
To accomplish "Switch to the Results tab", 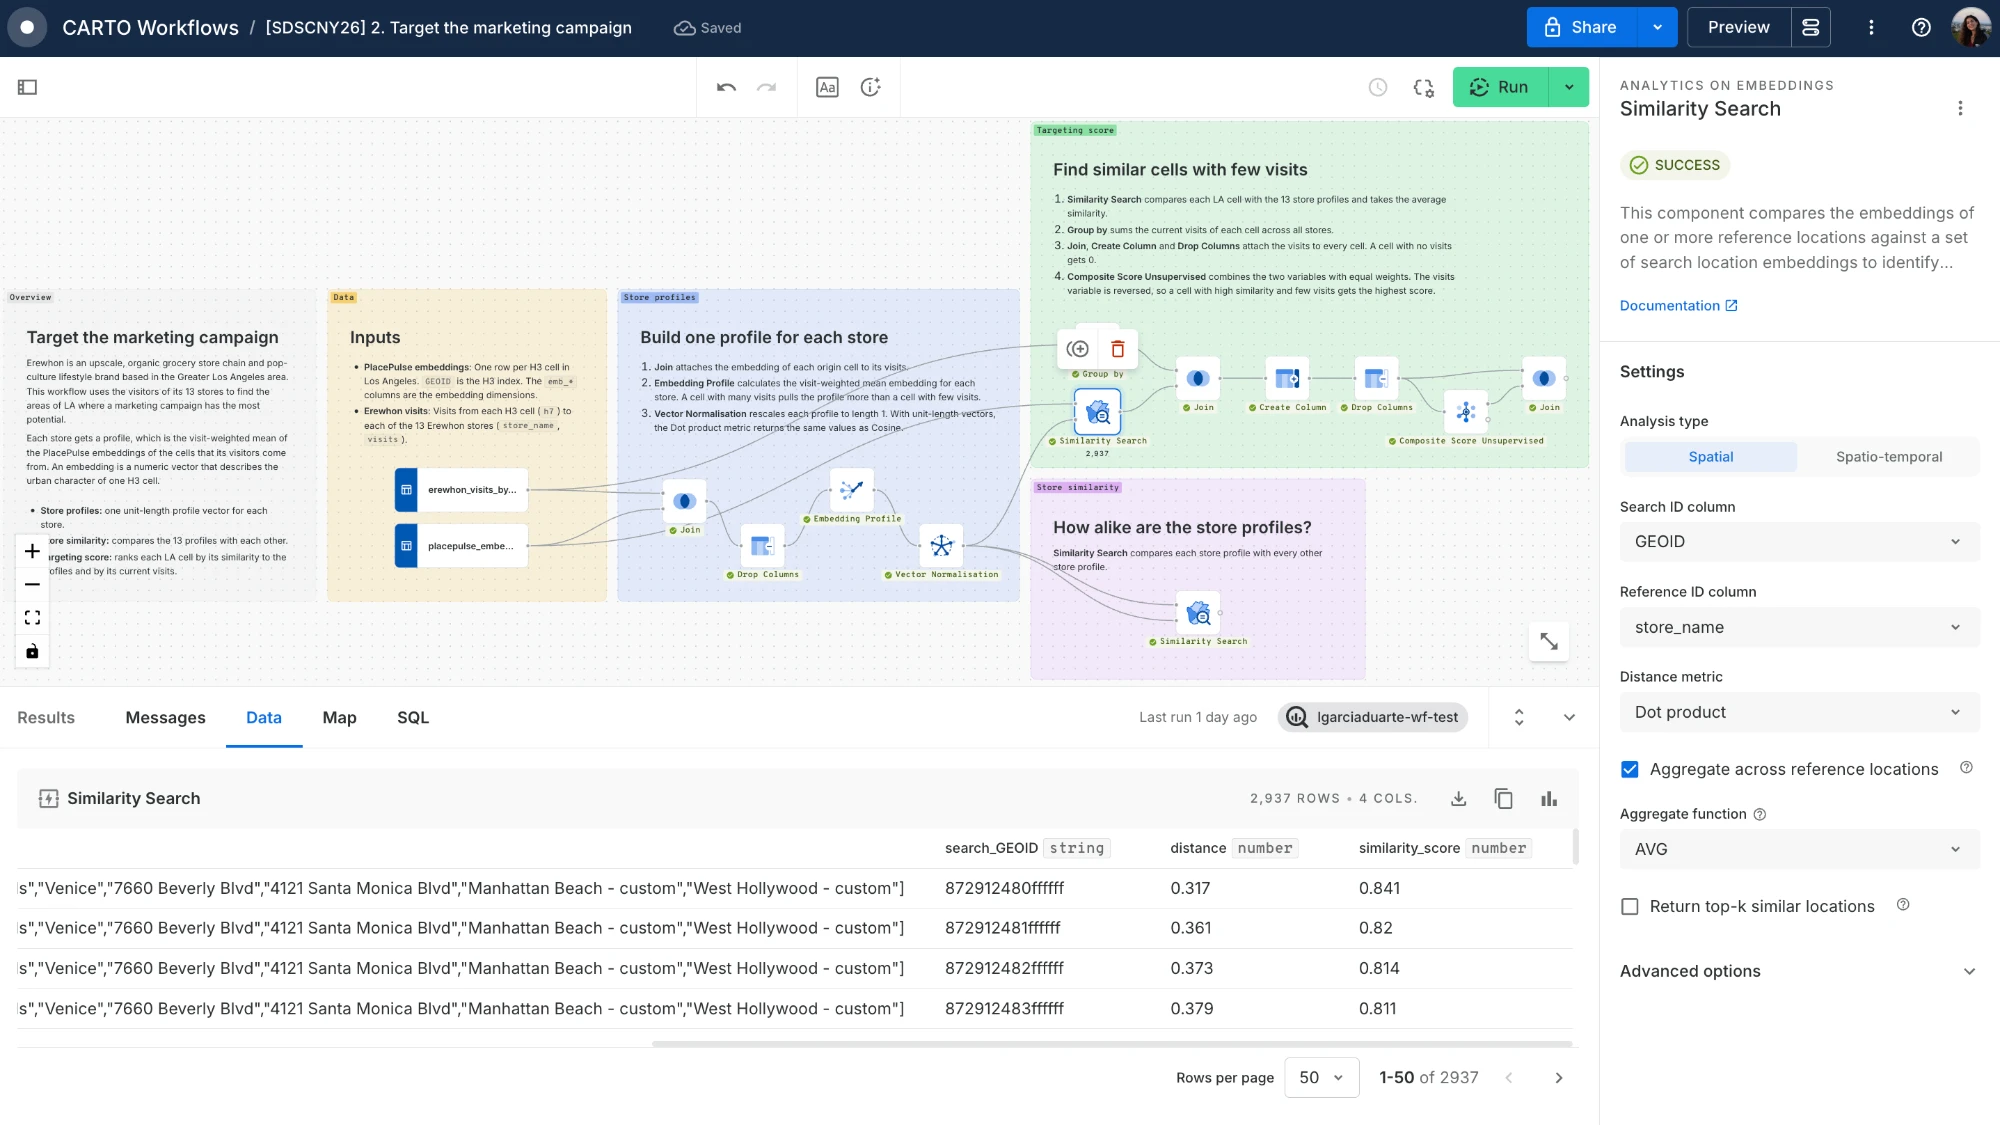I will pos(46,718).
